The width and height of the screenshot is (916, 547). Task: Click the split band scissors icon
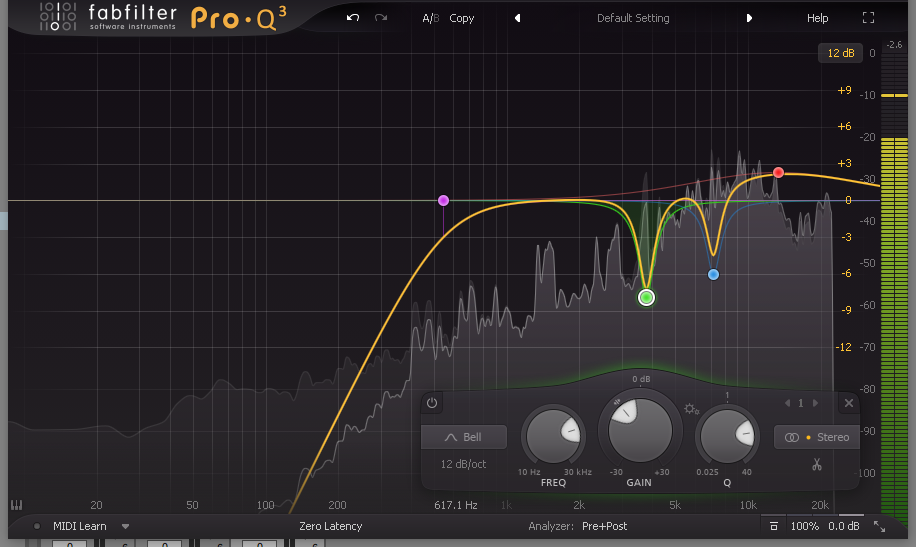point(817,465)
